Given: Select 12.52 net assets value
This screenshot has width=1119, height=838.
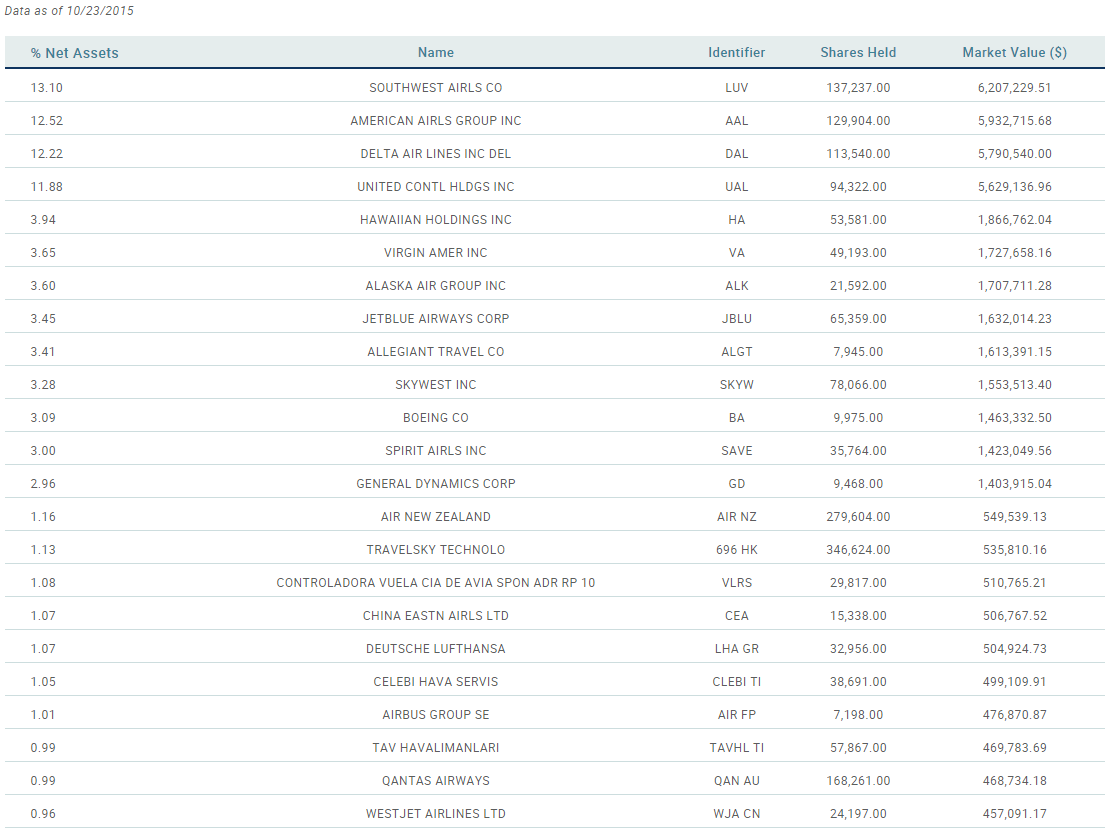Looking at the screenshot, I should click(x=46, y=121).
